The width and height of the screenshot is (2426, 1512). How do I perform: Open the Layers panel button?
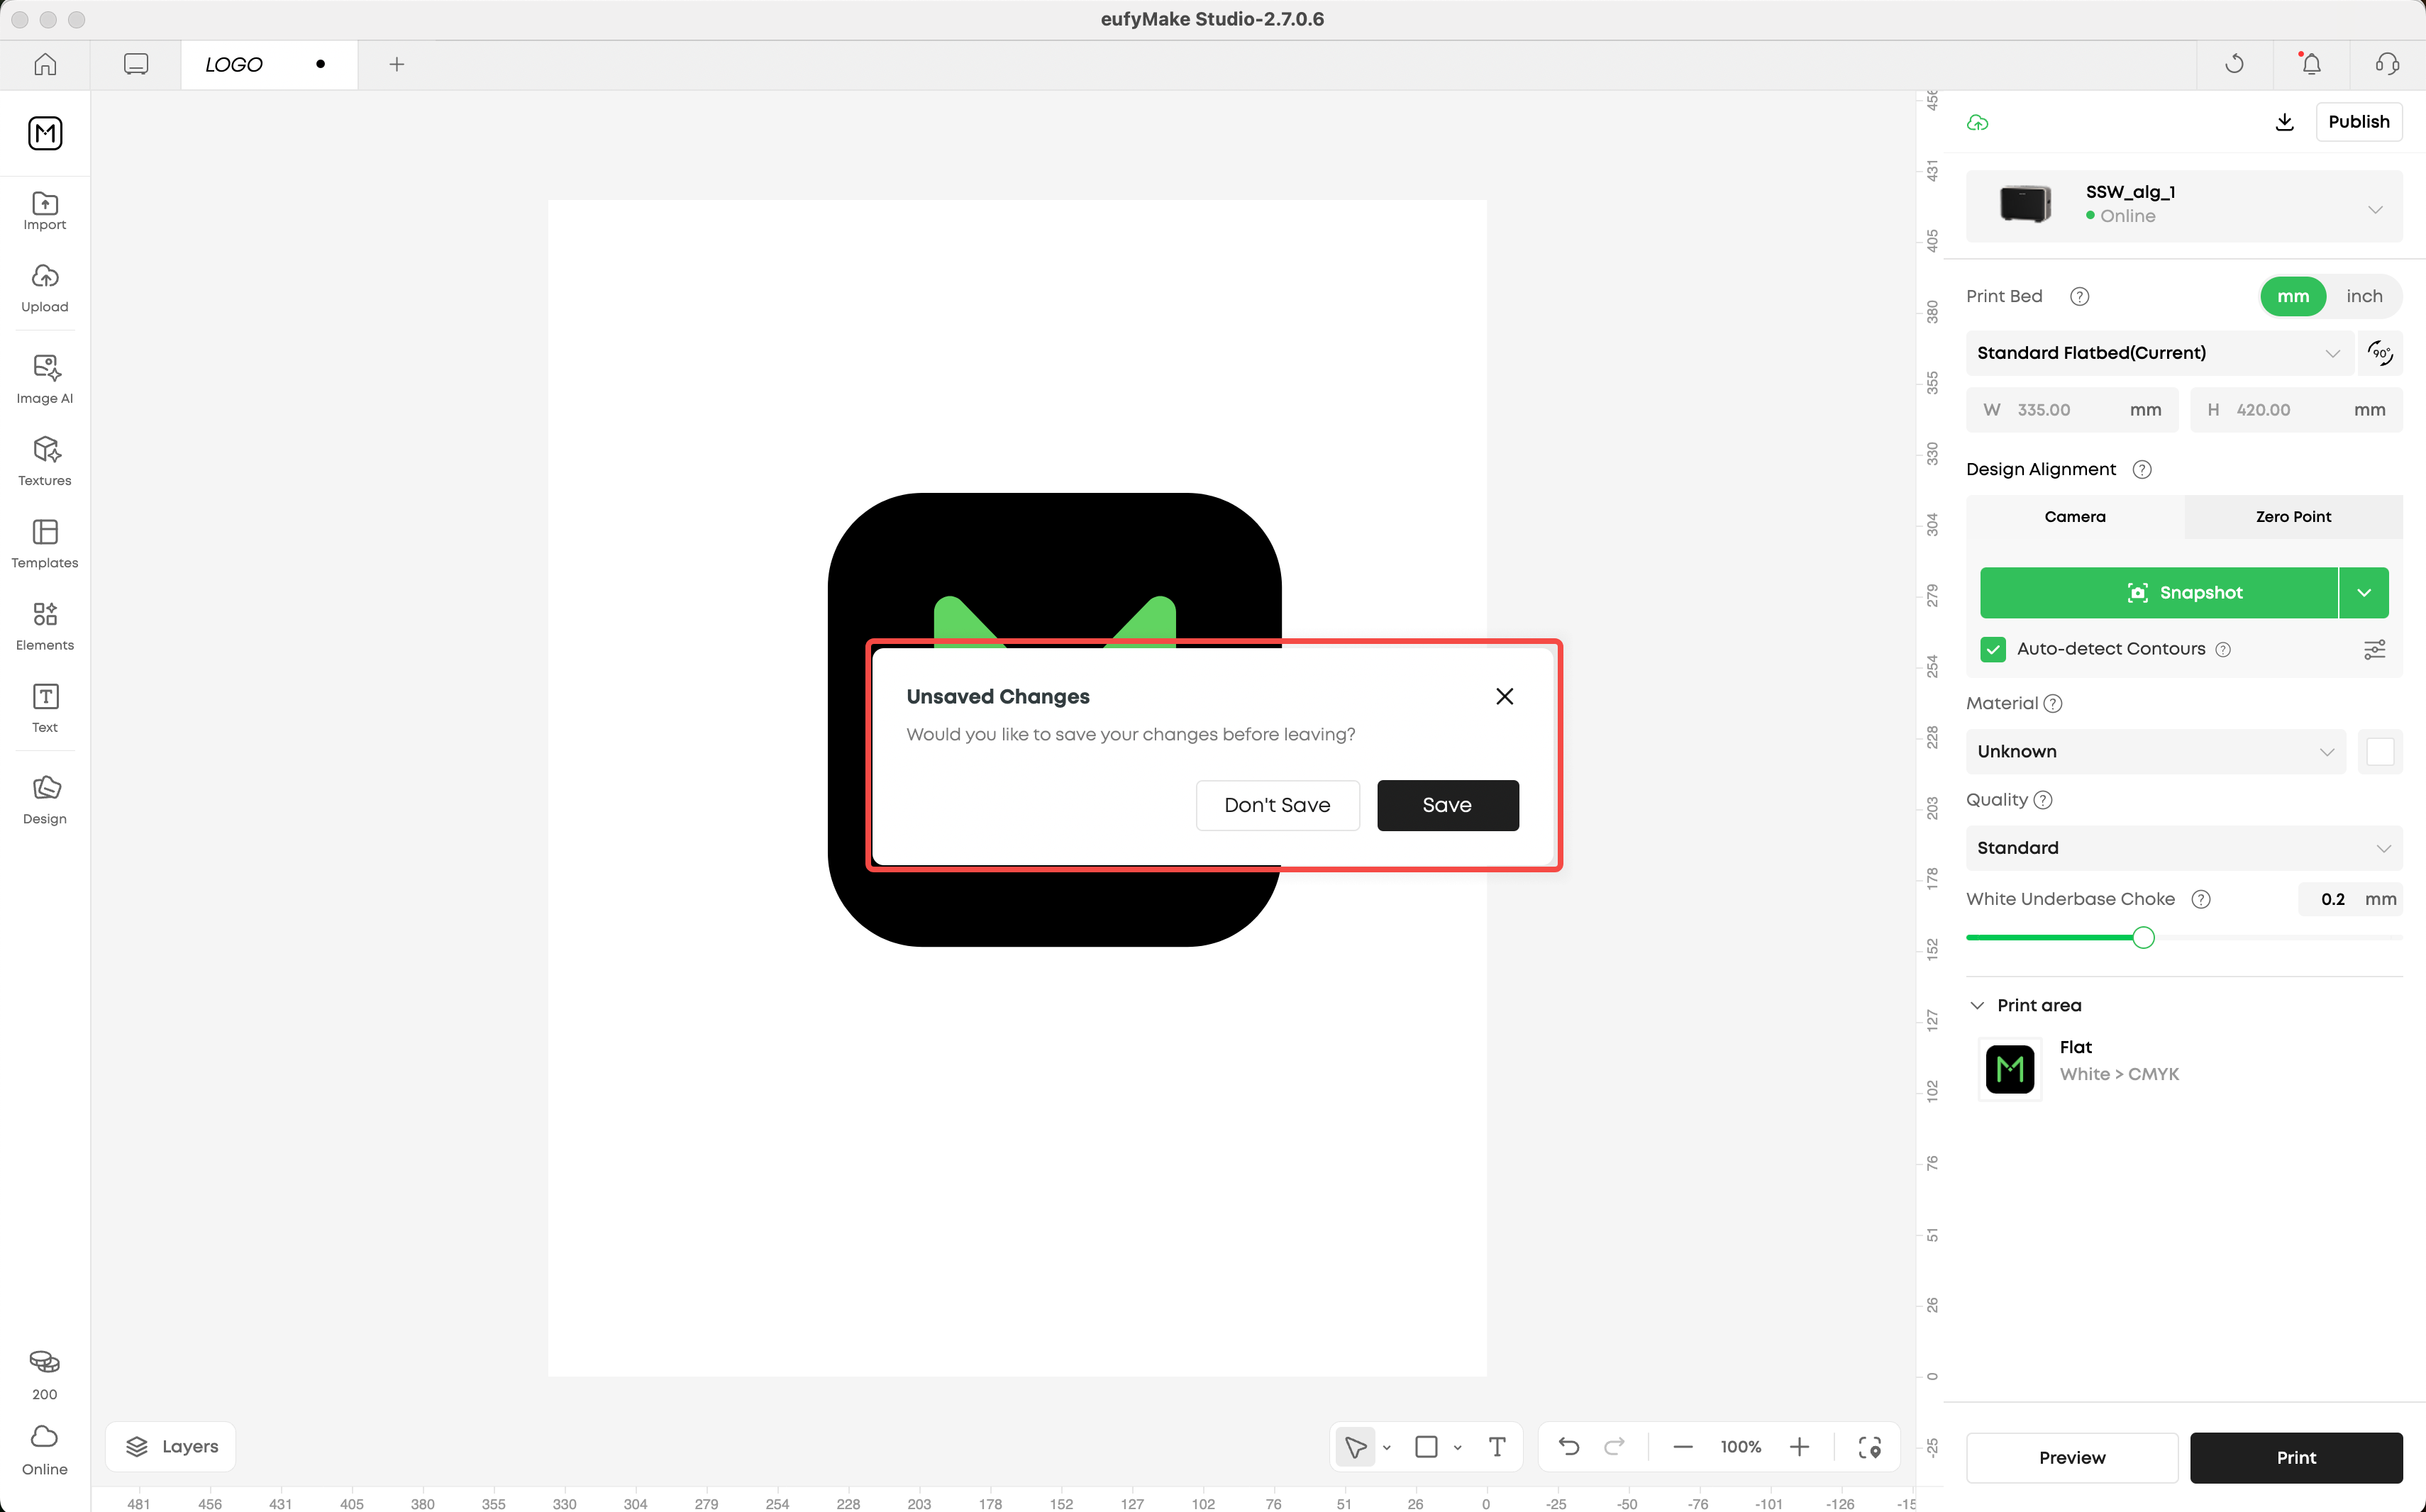click(x=171, y=1447)
